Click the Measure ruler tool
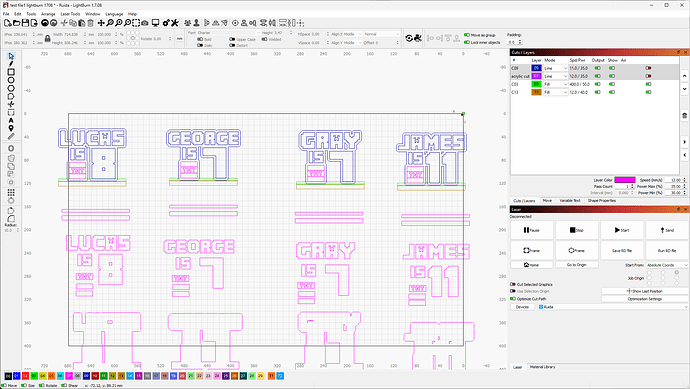This screenshot has height=389, width=690. coord(11,136)
